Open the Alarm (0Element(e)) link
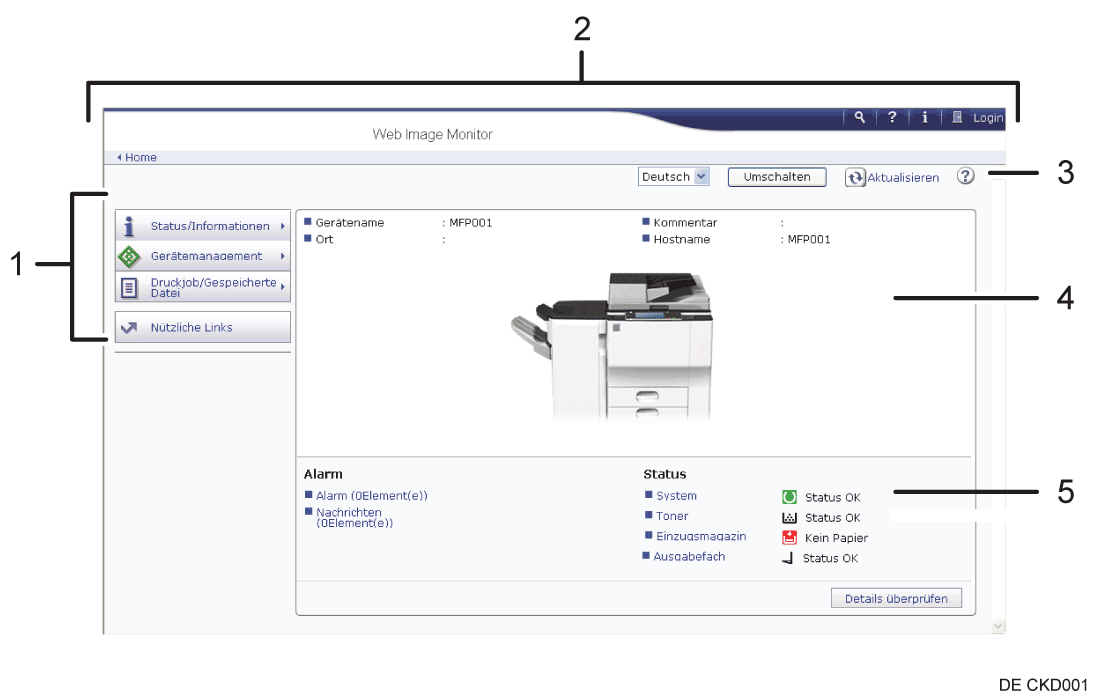Image resolution: width=1094 pixels, height=698 pixels. pos(371,496)
